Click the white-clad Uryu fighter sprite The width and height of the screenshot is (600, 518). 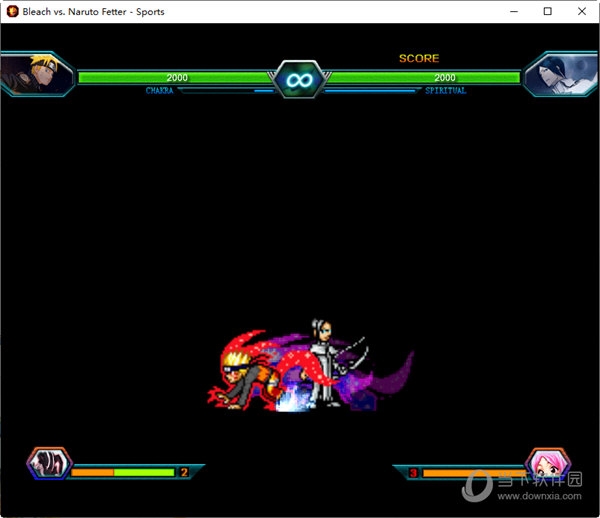(327, 363)
